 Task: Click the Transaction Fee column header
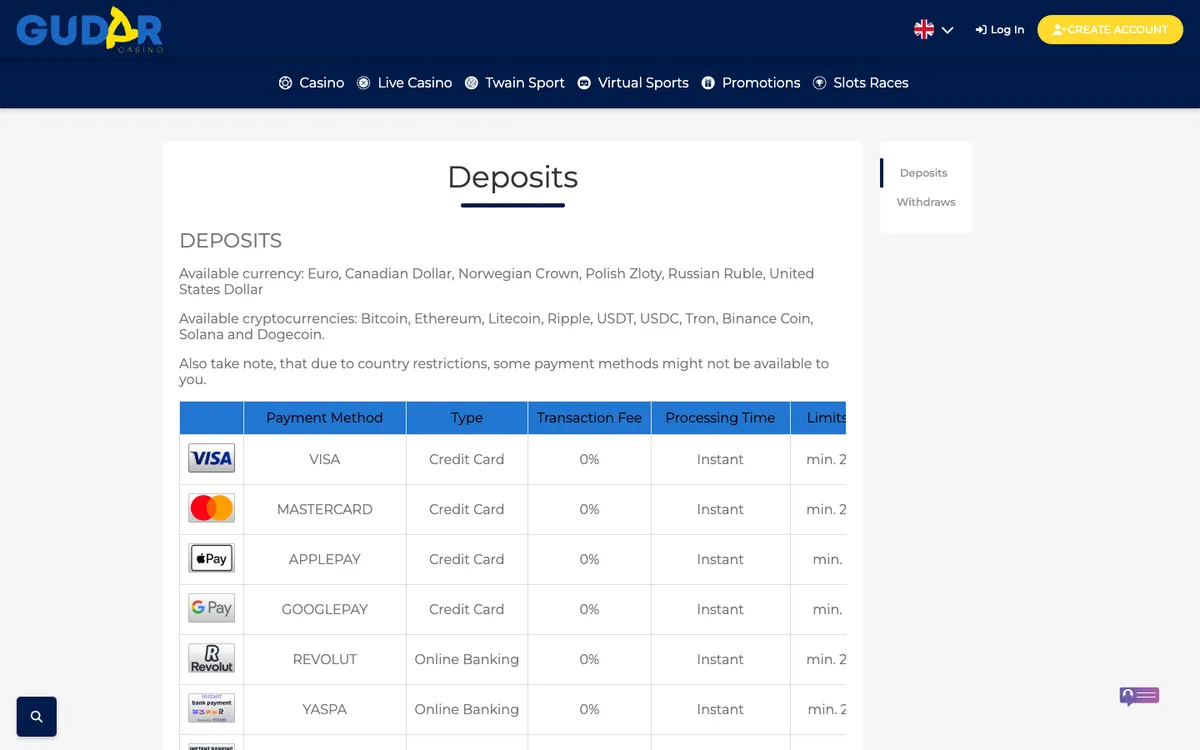(x=589, y=418)
